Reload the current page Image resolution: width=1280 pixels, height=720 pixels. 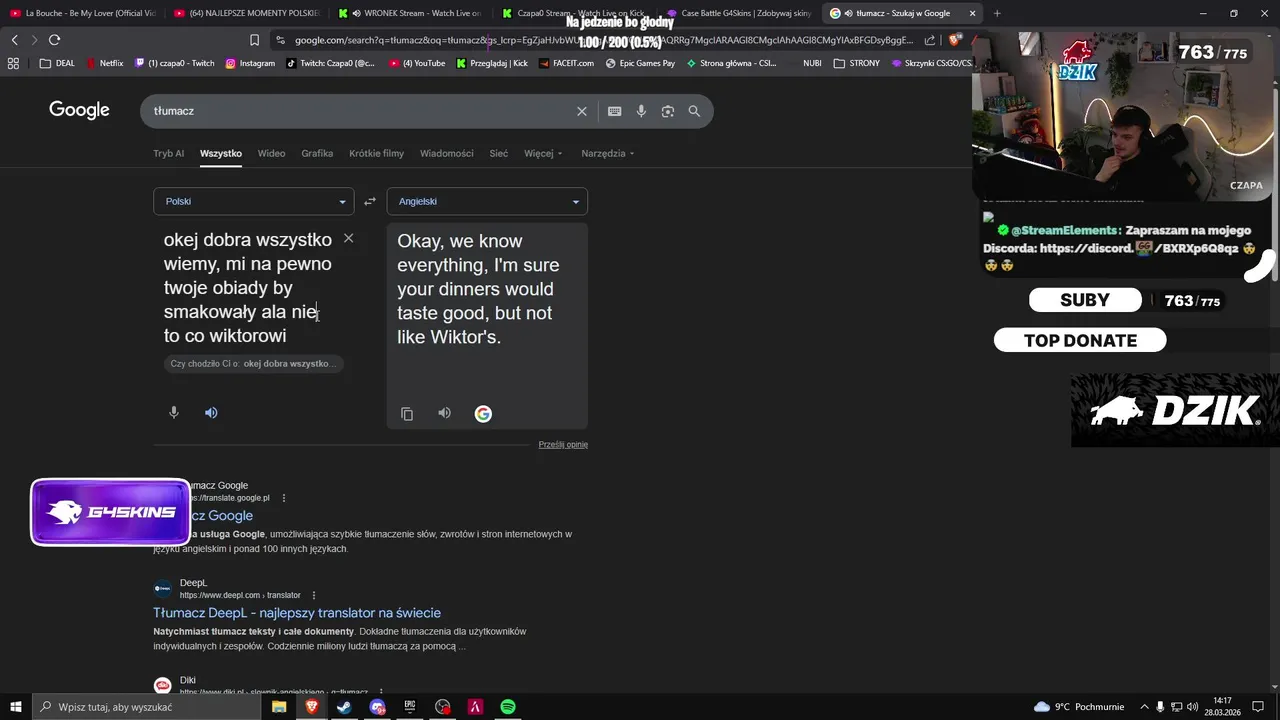pos(54,40)
